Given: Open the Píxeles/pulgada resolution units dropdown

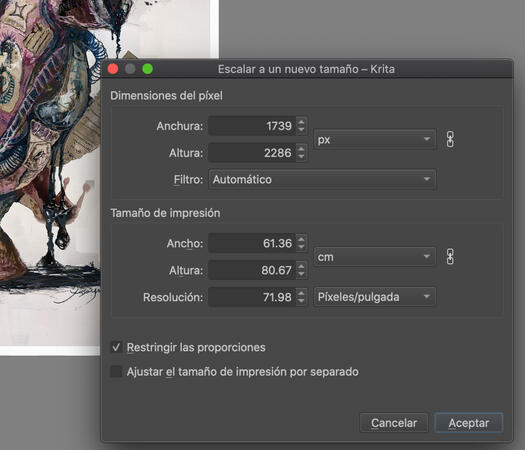Looking at the screenshot, I should [375, 297].
